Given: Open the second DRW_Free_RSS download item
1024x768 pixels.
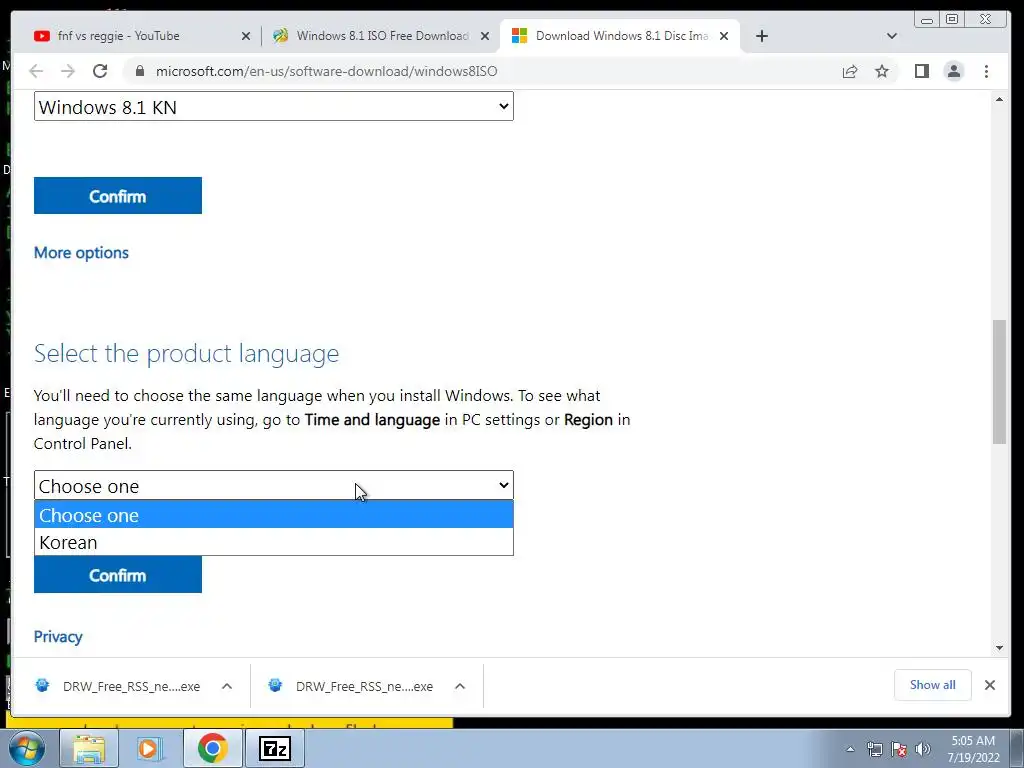Looking at the screenshot, I should click(x=351, y=686).
